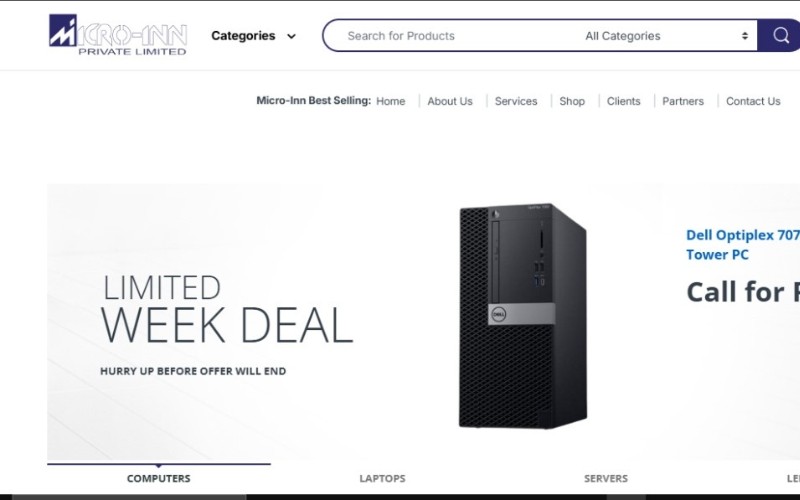Click the Dell Optiplex tower PC image

[523, 316]
